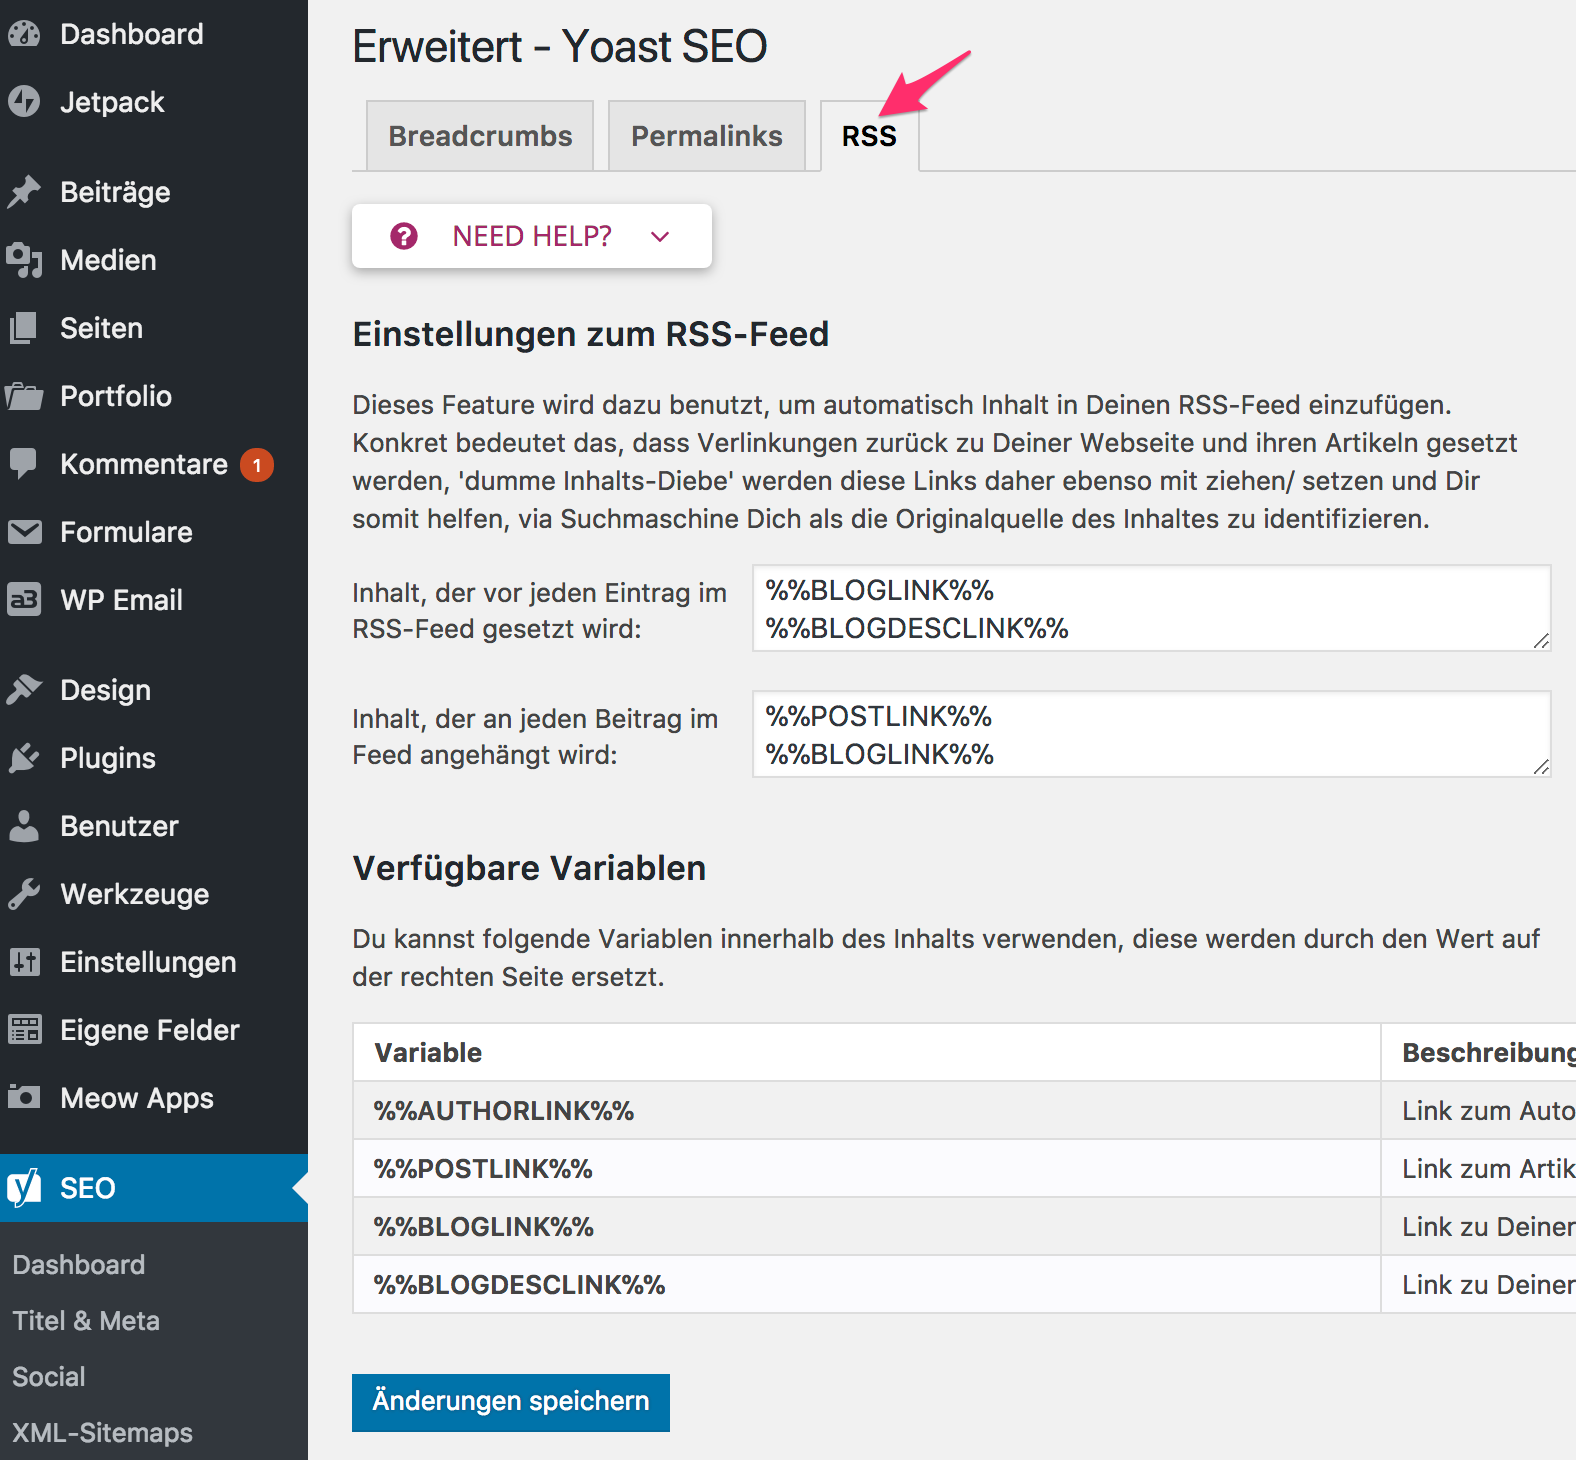Screen dimensions: 1576x1460
Task: Click the %%BLOGLINK%% variable table cell
Action: point(867,1227)
